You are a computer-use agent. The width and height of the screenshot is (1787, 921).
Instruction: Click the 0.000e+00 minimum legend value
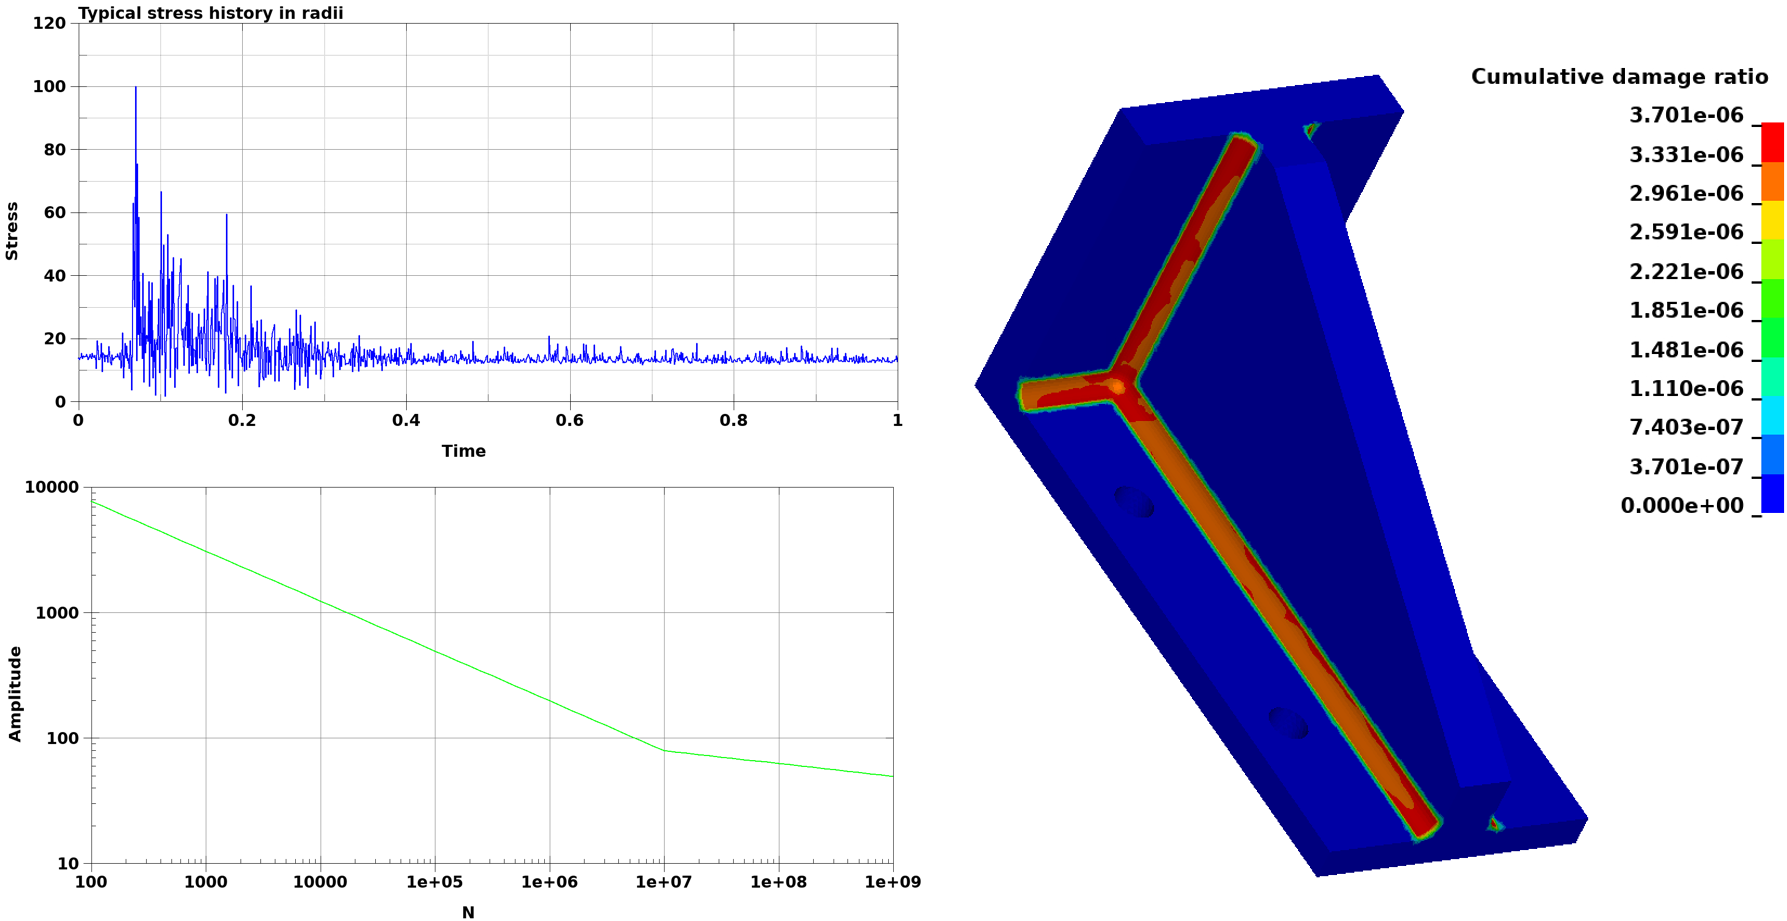pos(1681,506)
